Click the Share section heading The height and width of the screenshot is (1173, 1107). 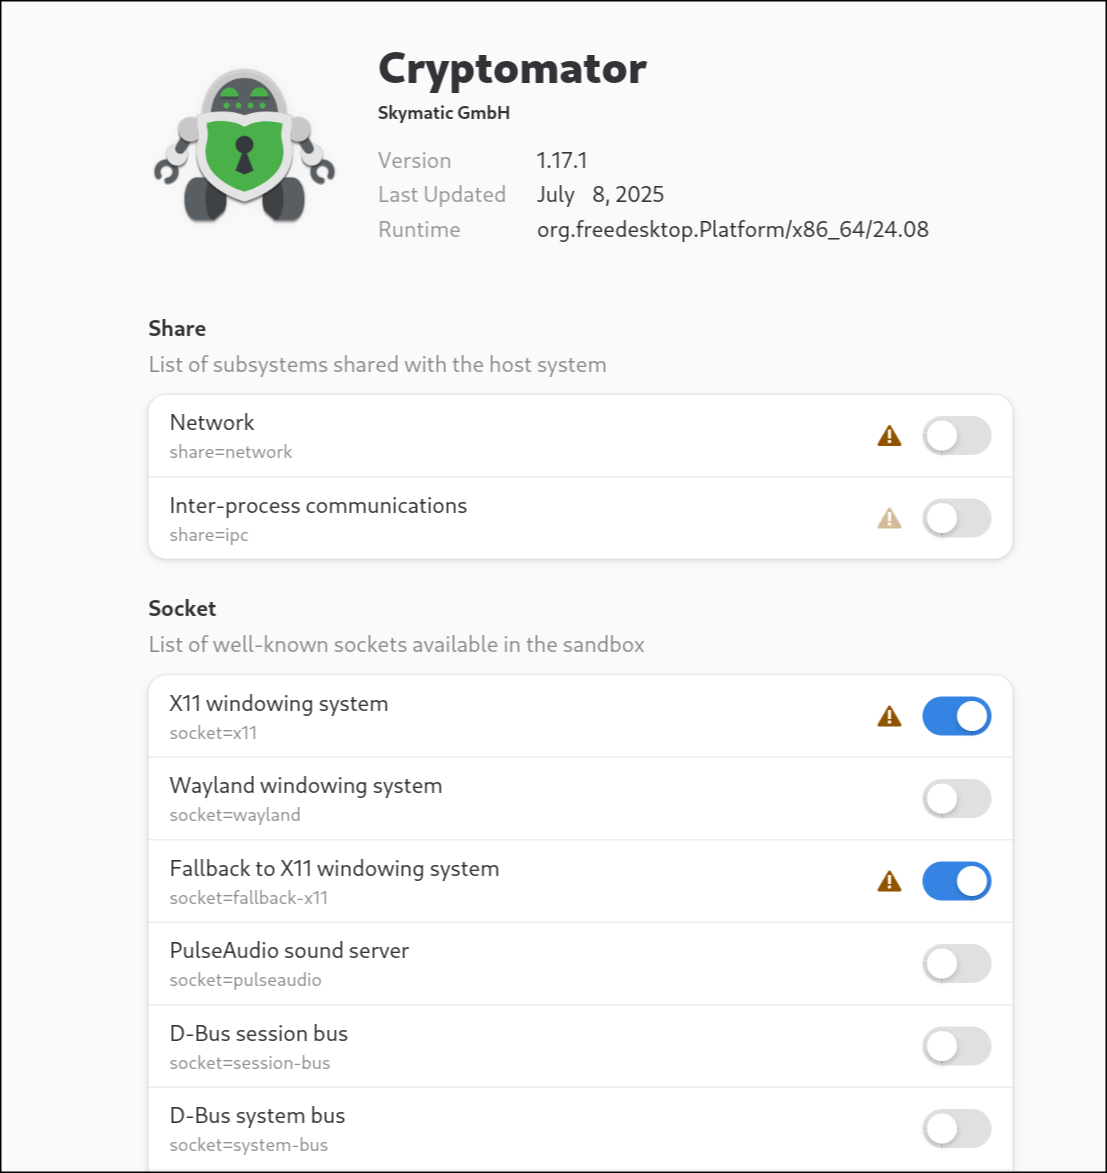[x=177, y=328]
